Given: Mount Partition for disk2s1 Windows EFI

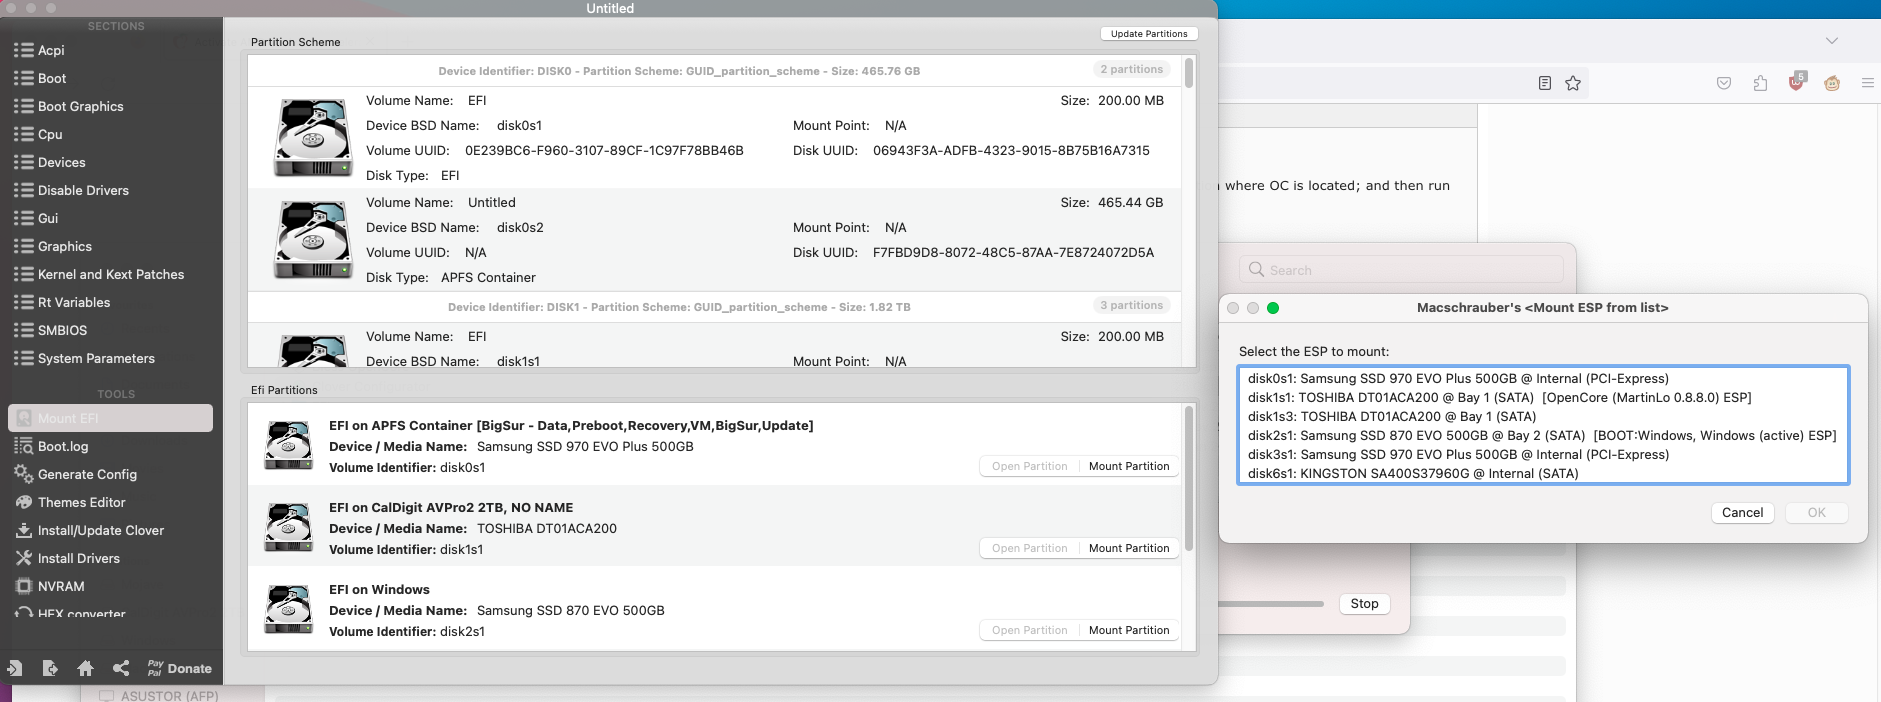Looking at the screenshot, I should point(1129,630).
